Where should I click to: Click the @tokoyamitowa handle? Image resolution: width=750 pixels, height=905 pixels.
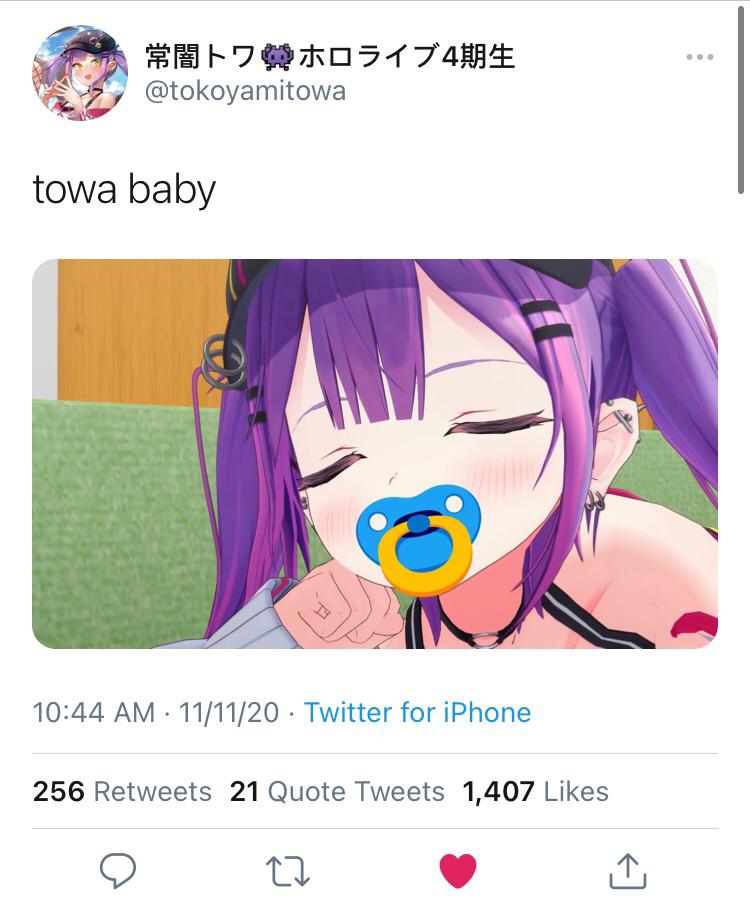245,91
